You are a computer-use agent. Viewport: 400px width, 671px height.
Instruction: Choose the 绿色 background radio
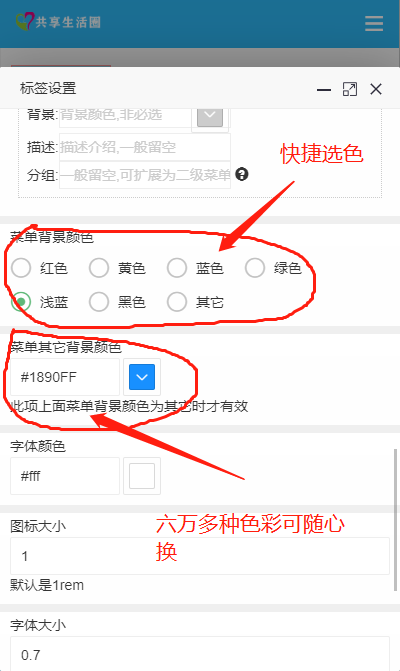tap(255, 268)
